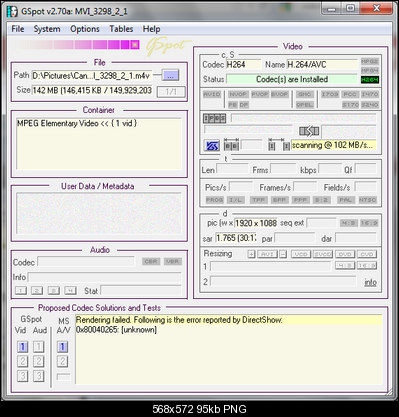The height and width of the screenshot is (417, 399).
Task: Click the QPEL flag indicator
Action: 305,105
